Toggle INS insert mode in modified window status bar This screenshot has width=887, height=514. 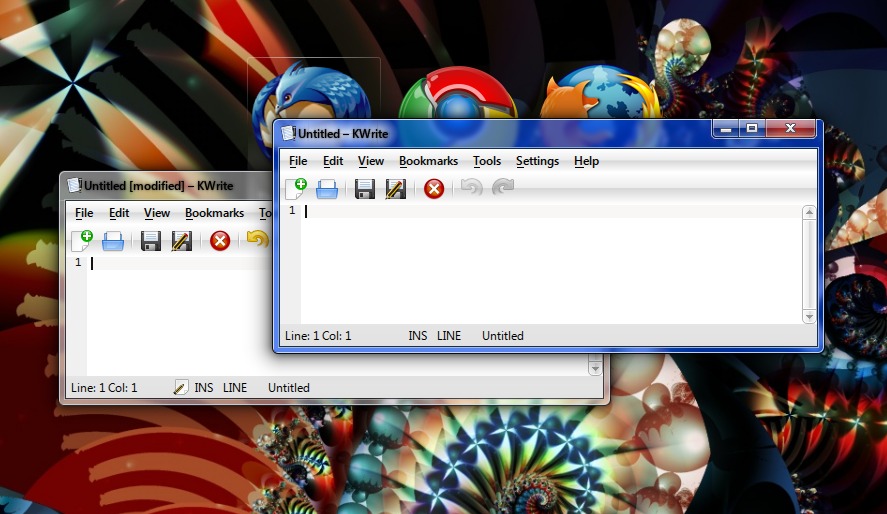(x=204, y=388)
